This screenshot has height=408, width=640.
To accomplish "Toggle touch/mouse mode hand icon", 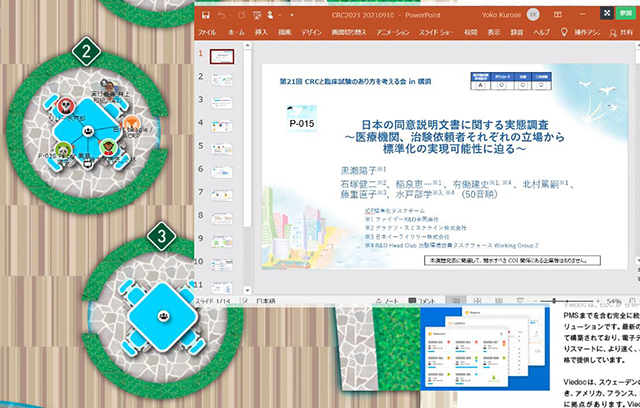I will [270, 15].
